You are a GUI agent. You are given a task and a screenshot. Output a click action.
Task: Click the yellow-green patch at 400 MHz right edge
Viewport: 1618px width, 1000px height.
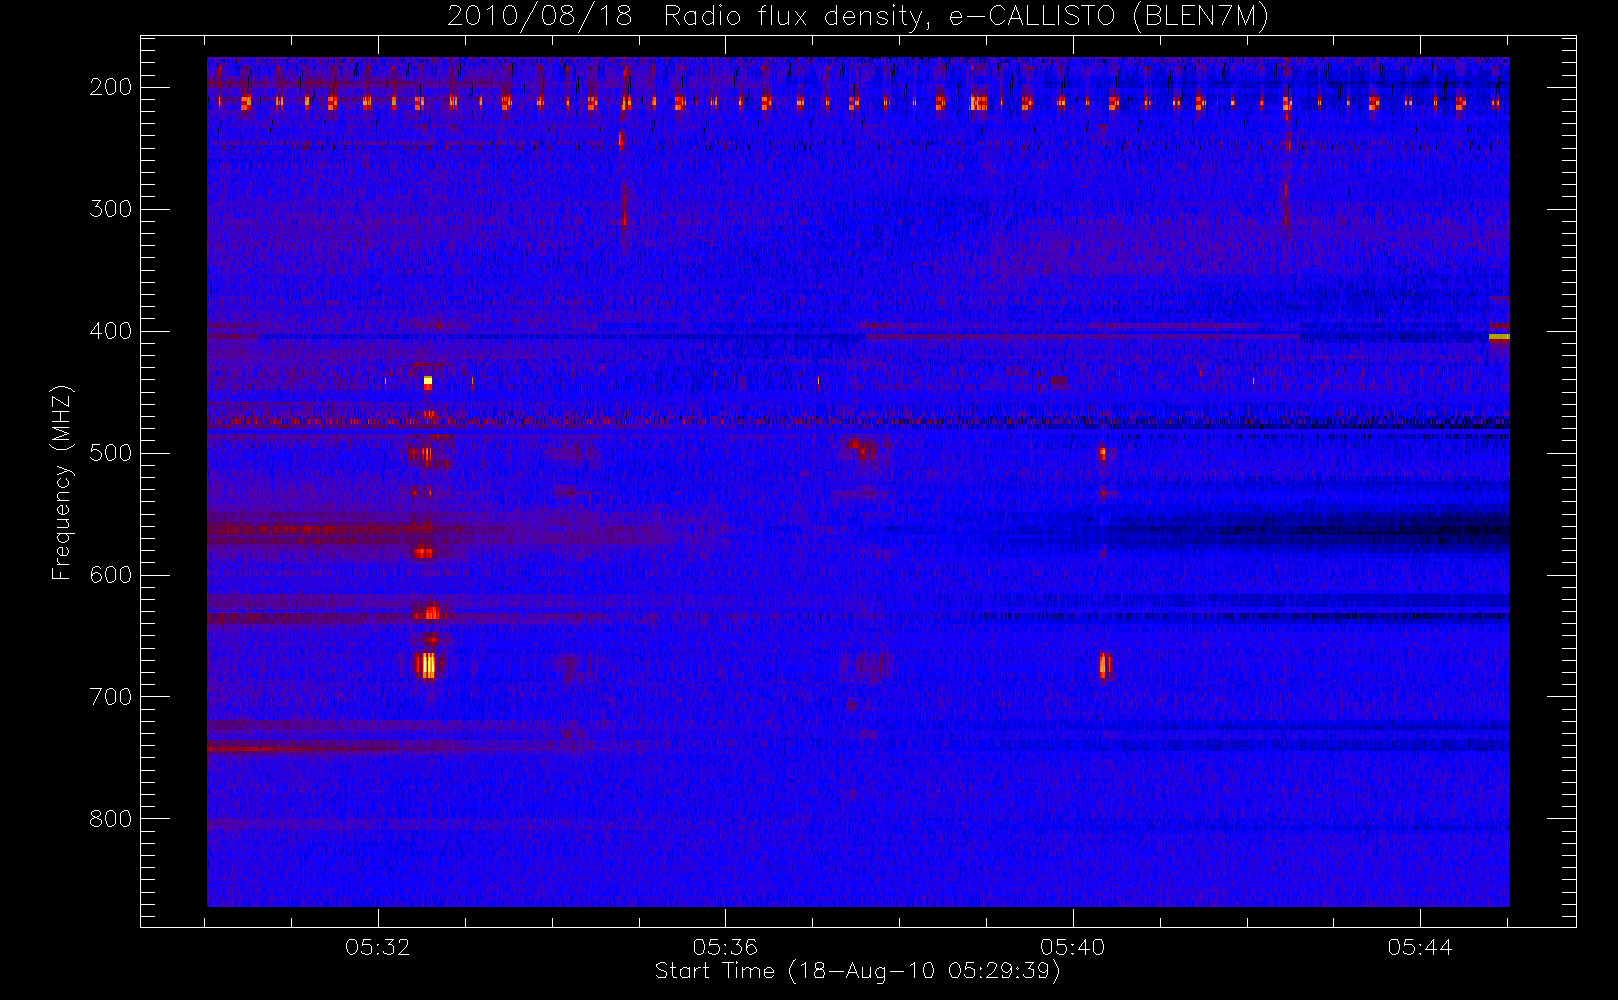[x=1499, y=337]
